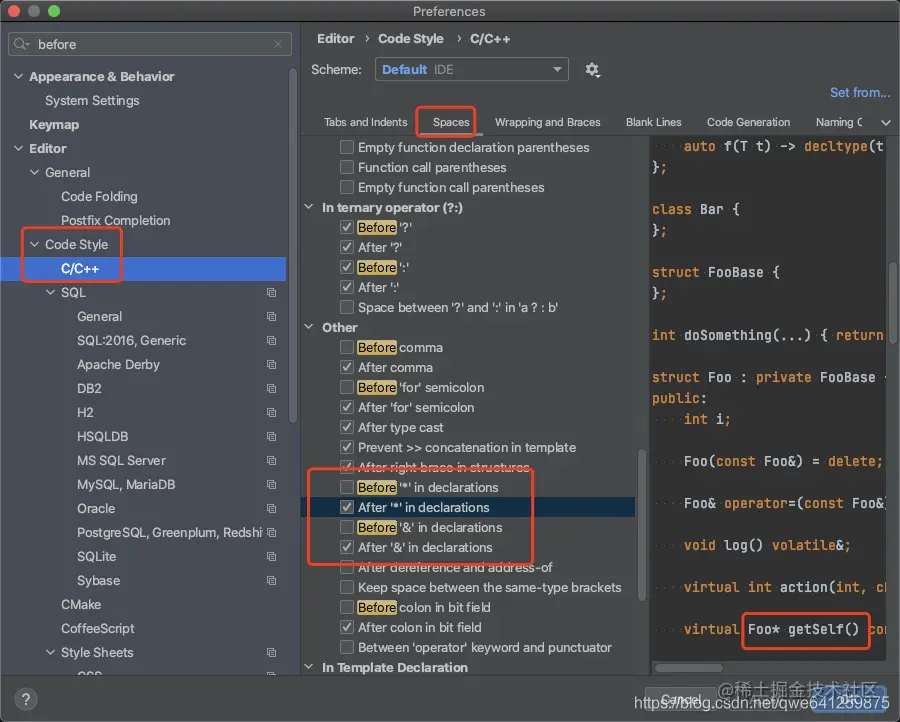Click the copy icon beside Sybase
The image size is (900, 722).
pos(271,581)
